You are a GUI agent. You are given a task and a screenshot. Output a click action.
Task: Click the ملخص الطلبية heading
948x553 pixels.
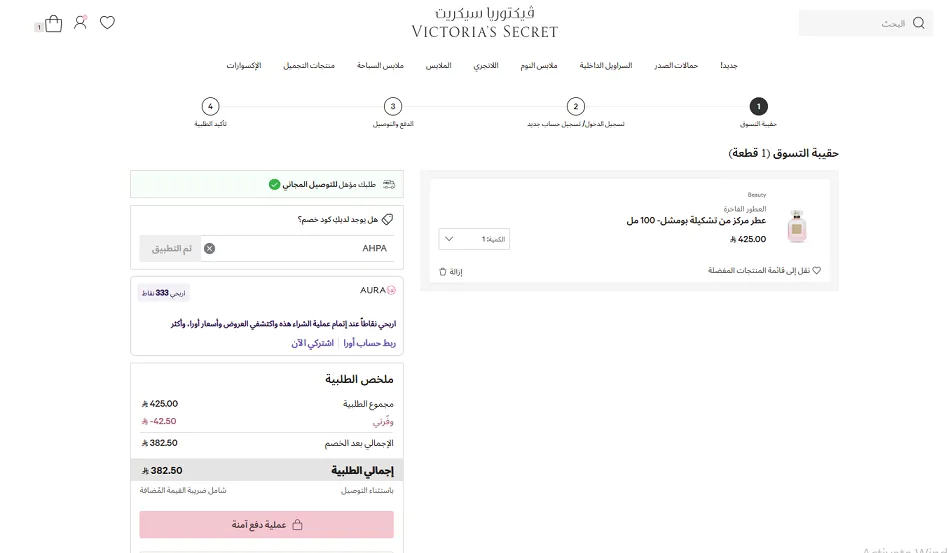pyautogui.click(x=359, y=380)
